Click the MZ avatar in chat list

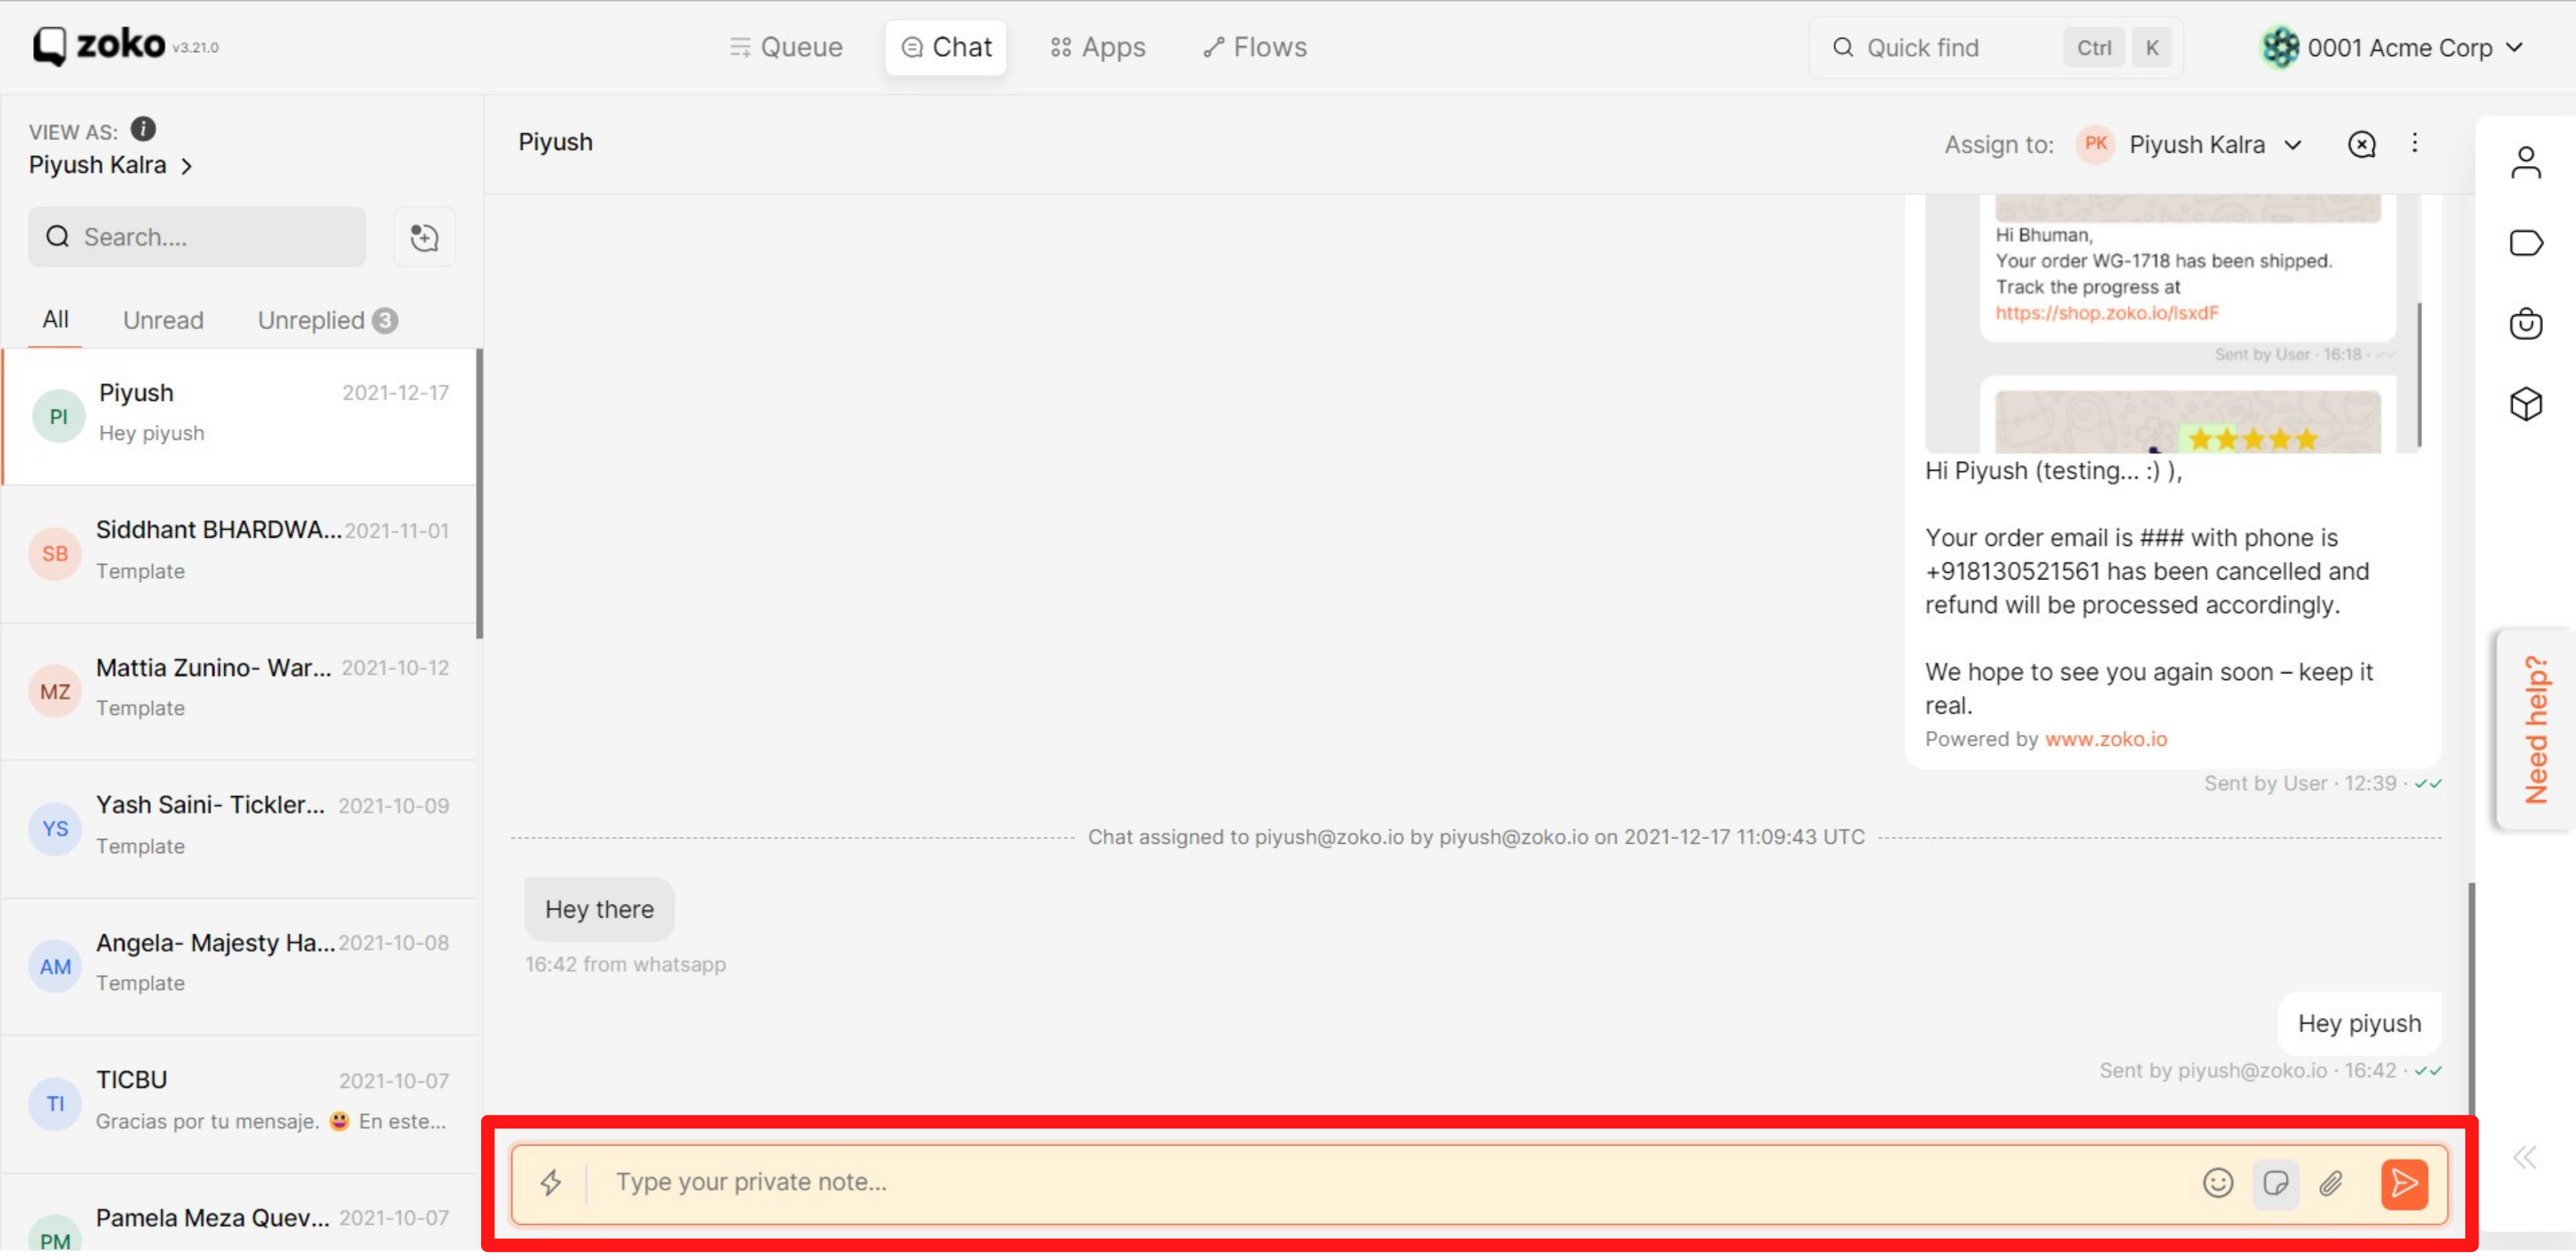55,692
